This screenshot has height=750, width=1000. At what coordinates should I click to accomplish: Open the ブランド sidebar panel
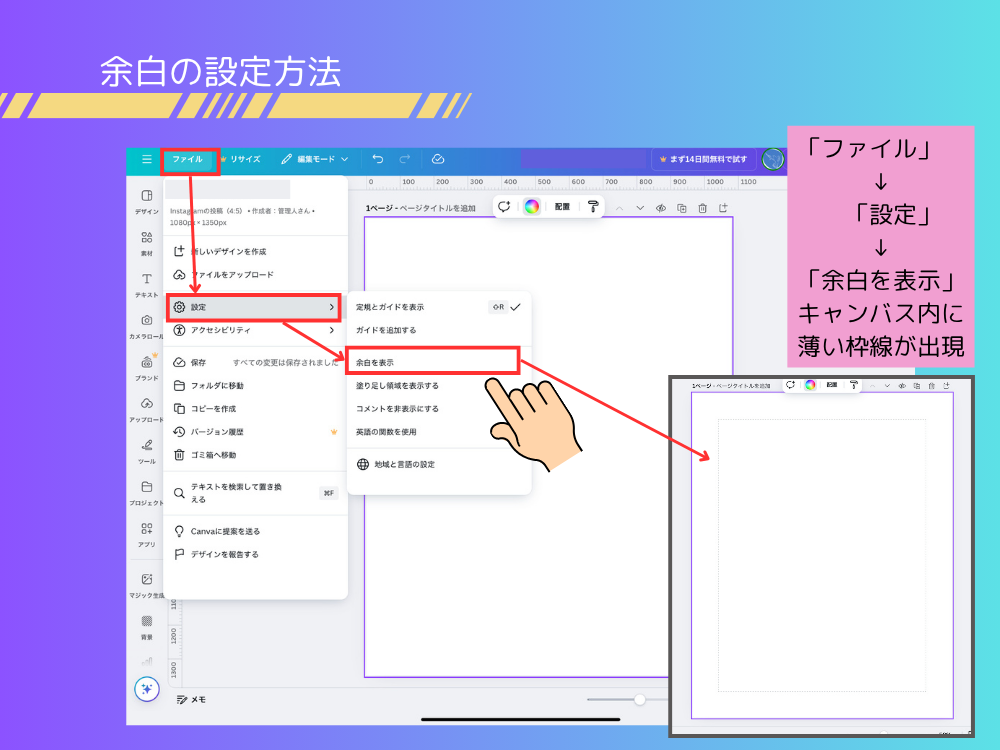pyautogui.click(x=147, y=368)
